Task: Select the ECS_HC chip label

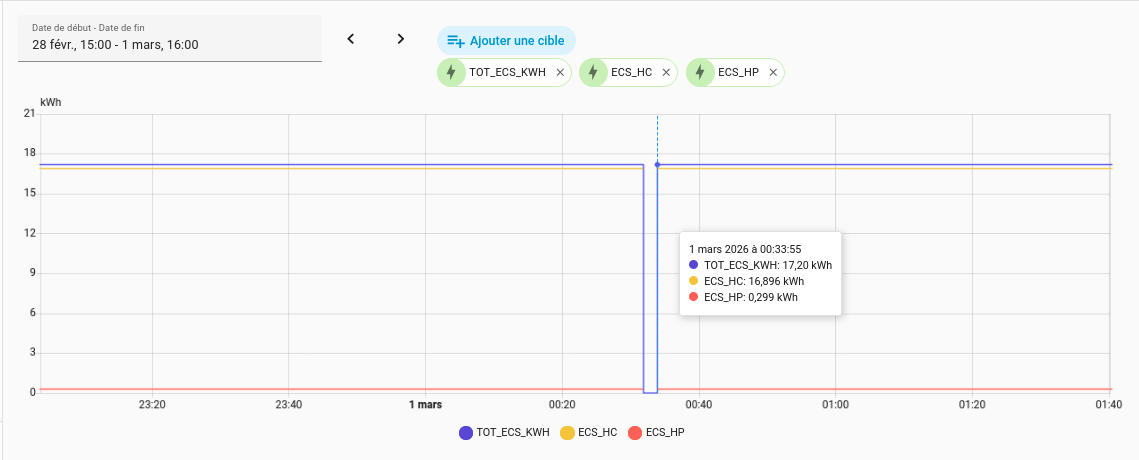Action: (631, 73)
